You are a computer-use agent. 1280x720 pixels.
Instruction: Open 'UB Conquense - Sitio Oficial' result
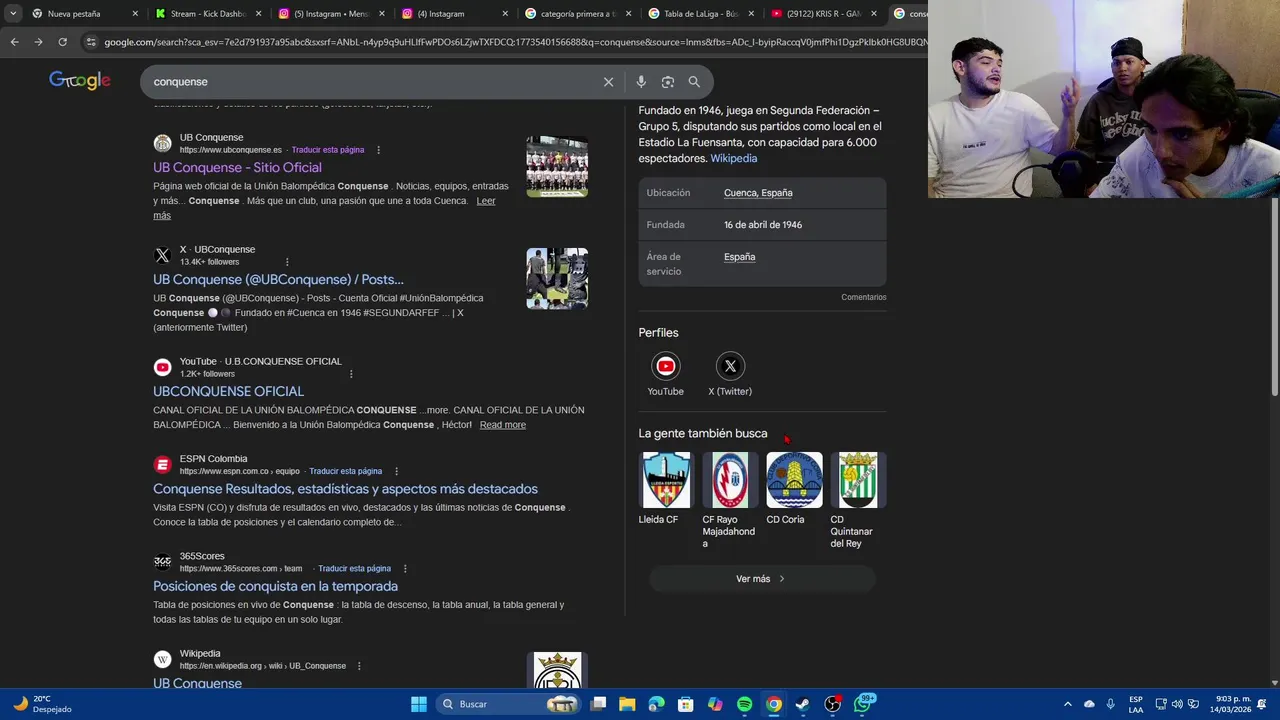pyautogui.click(x=237, y=167)
